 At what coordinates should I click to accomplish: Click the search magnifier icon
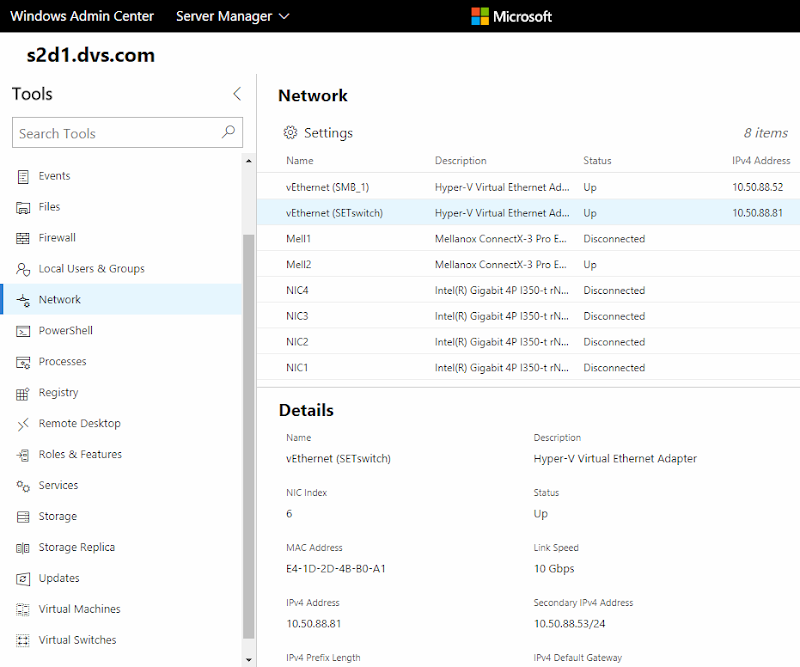point(228,132)
